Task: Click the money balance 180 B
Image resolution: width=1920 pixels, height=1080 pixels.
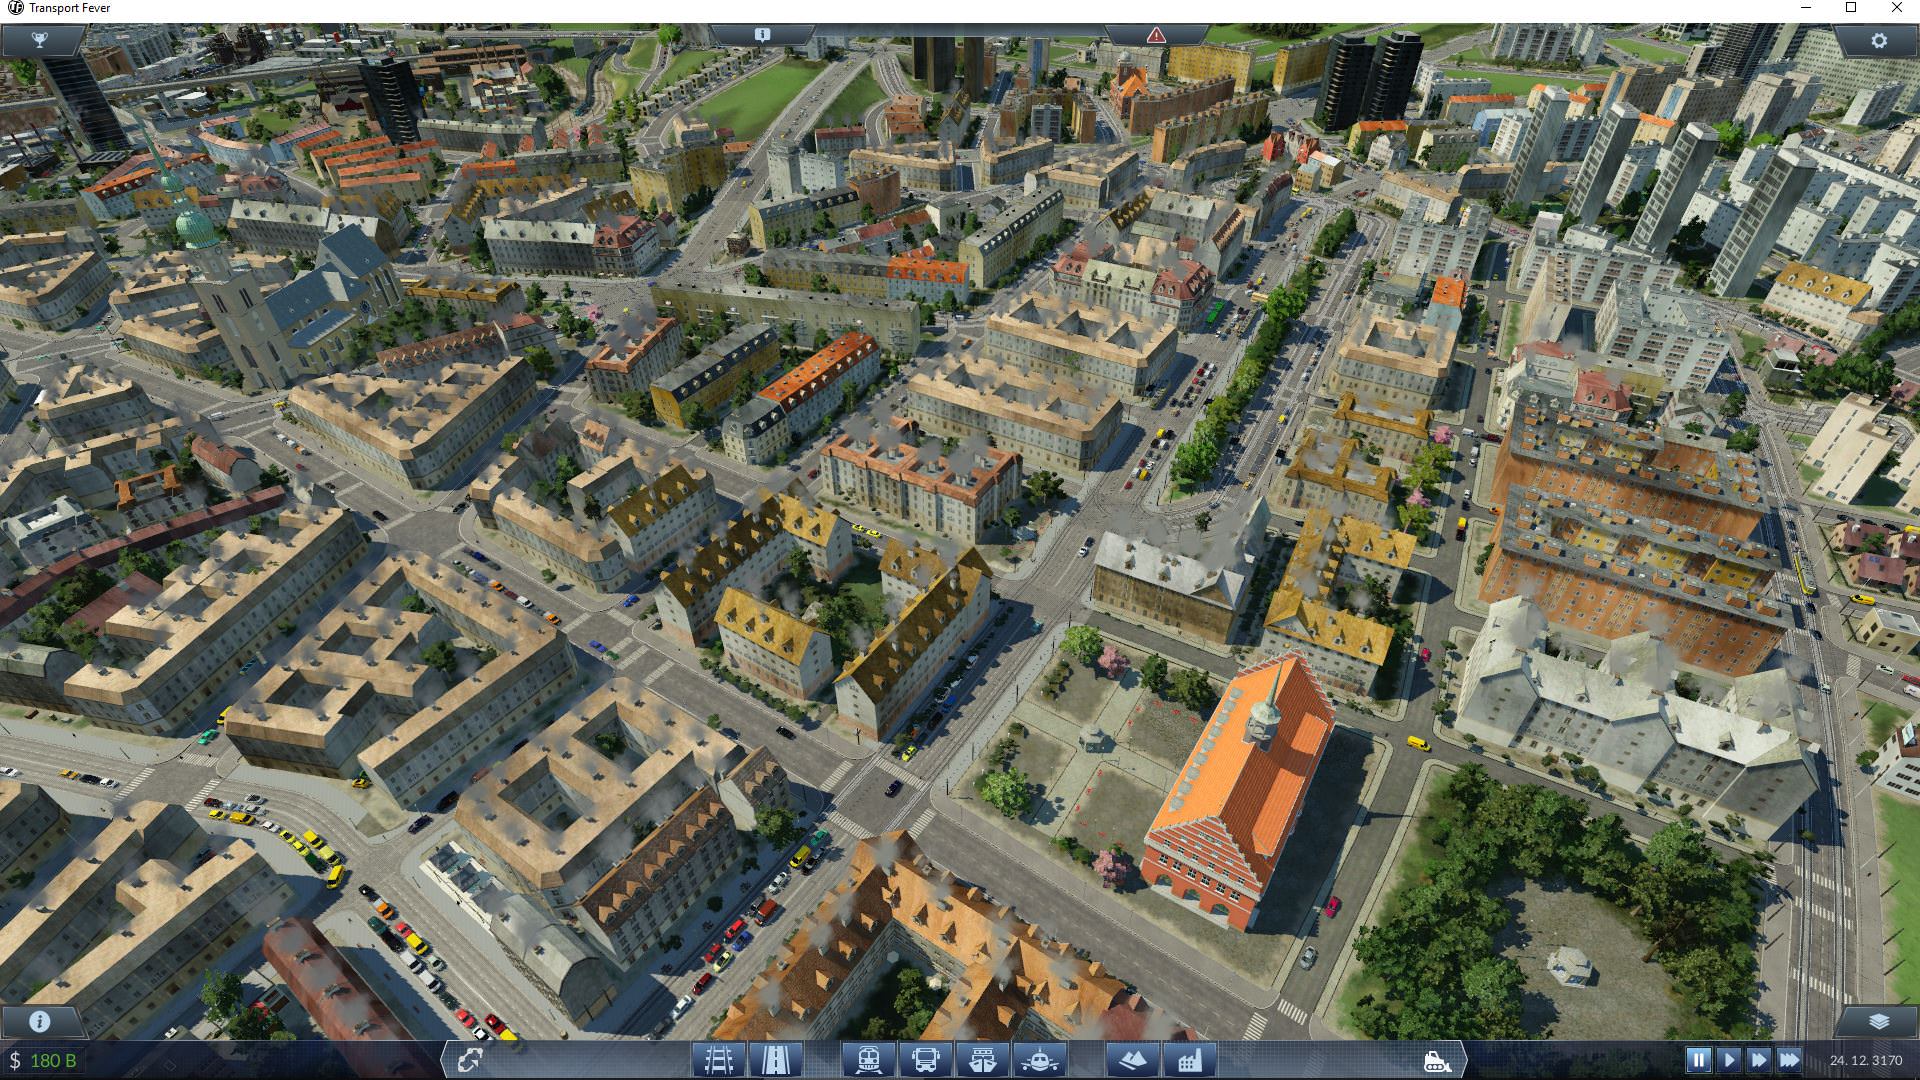Action: [x=42, y=1060]
